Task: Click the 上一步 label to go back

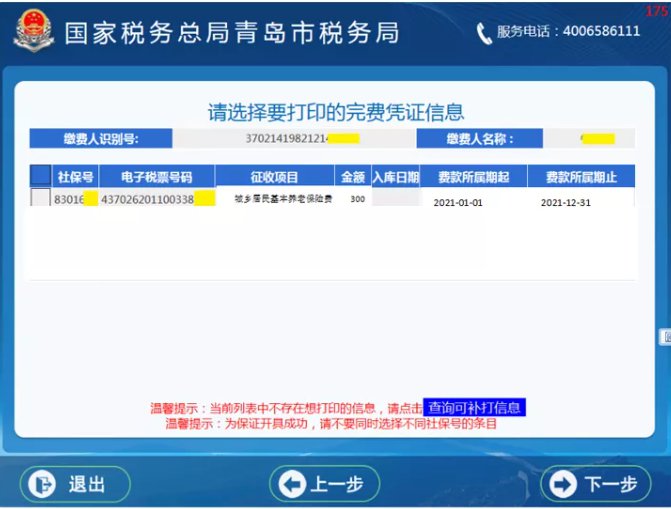Action: point(337,485)
